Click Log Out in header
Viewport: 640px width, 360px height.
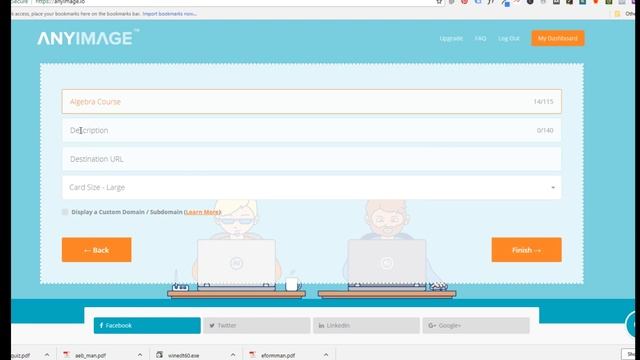tap(509, 38)
